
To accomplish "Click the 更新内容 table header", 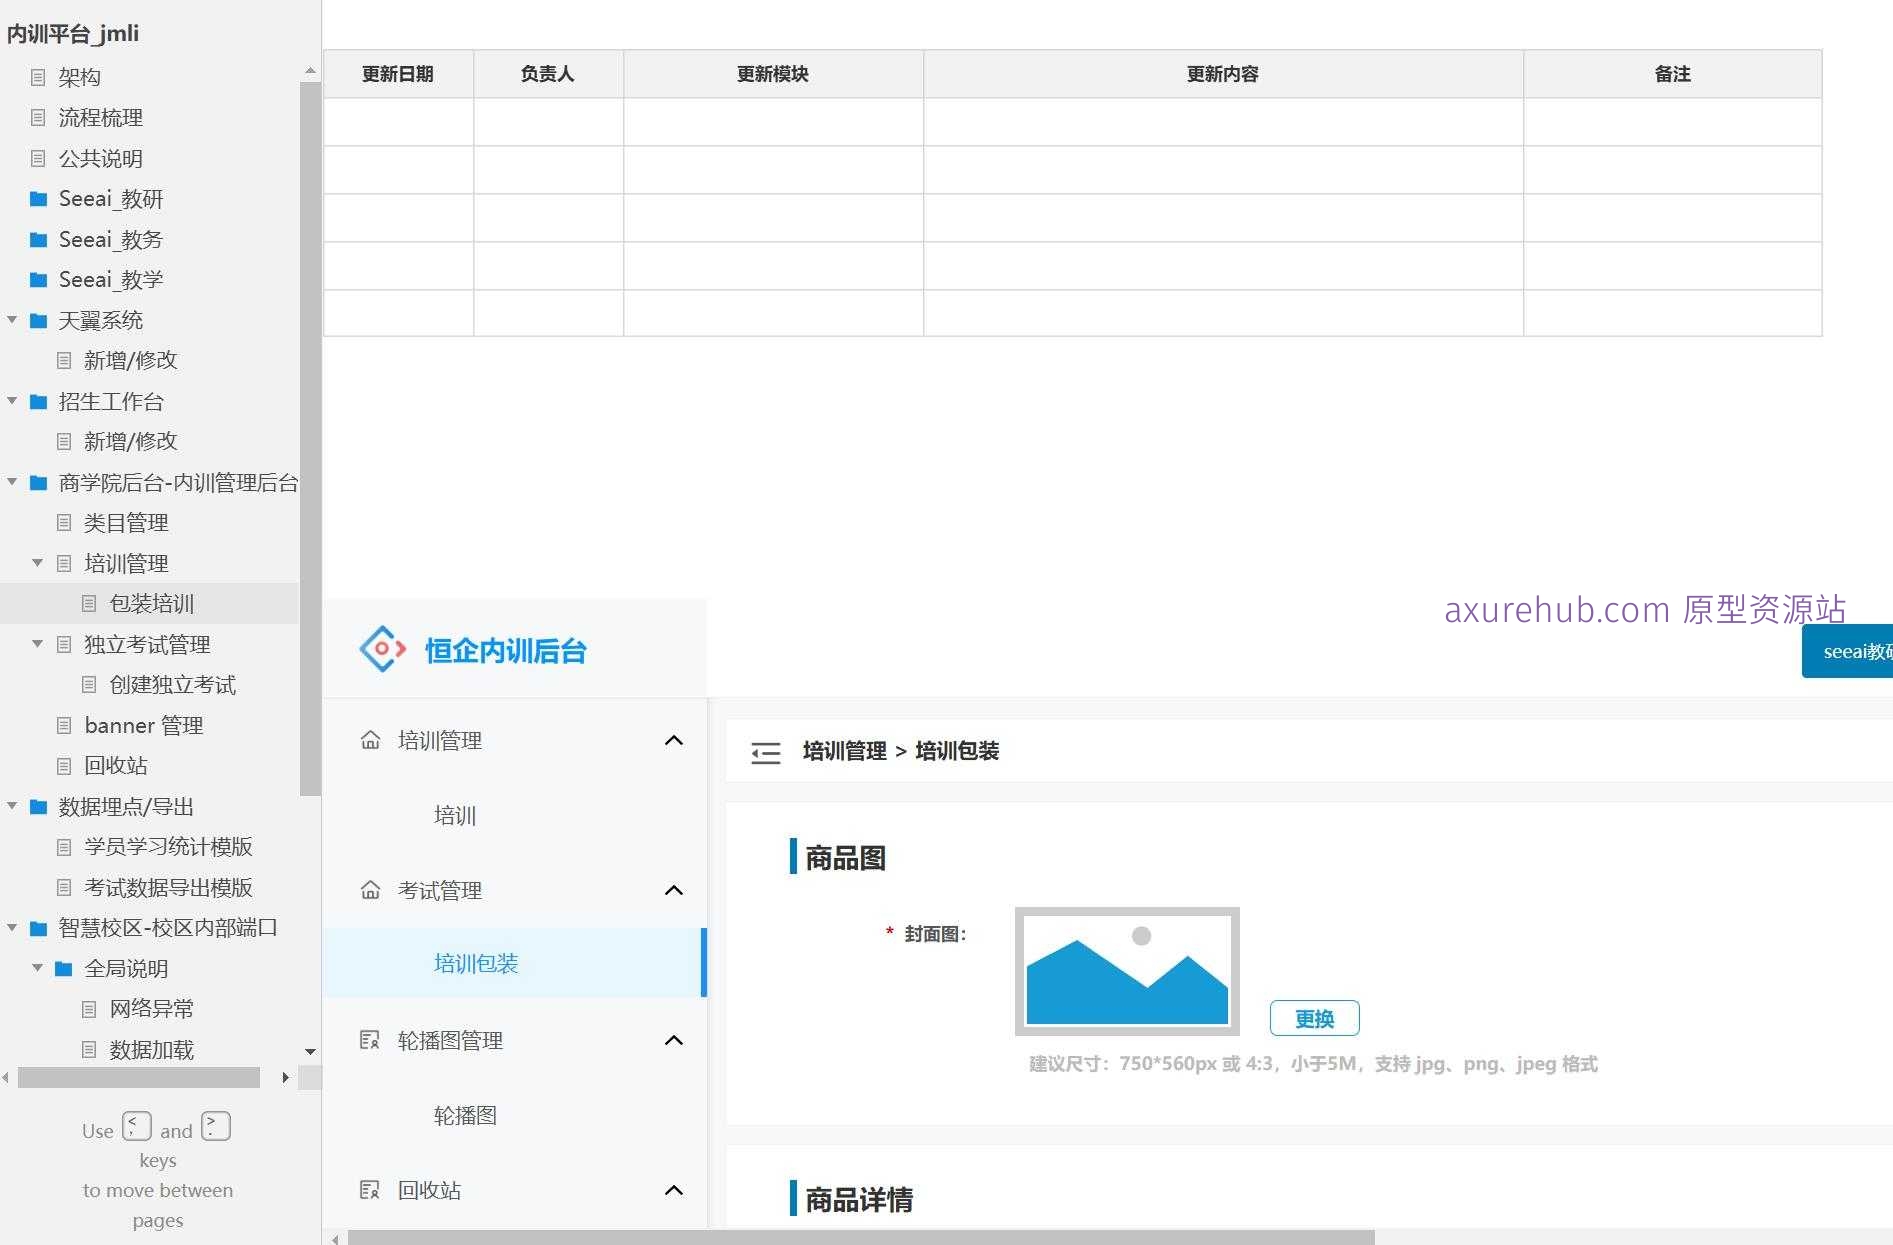I will coord(1223,74).
